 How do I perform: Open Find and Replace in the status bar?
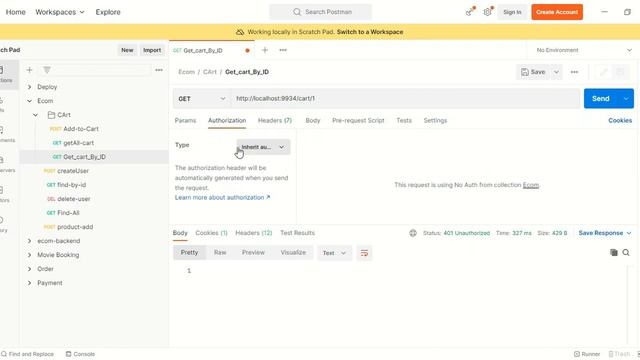[x=27, y=354]
